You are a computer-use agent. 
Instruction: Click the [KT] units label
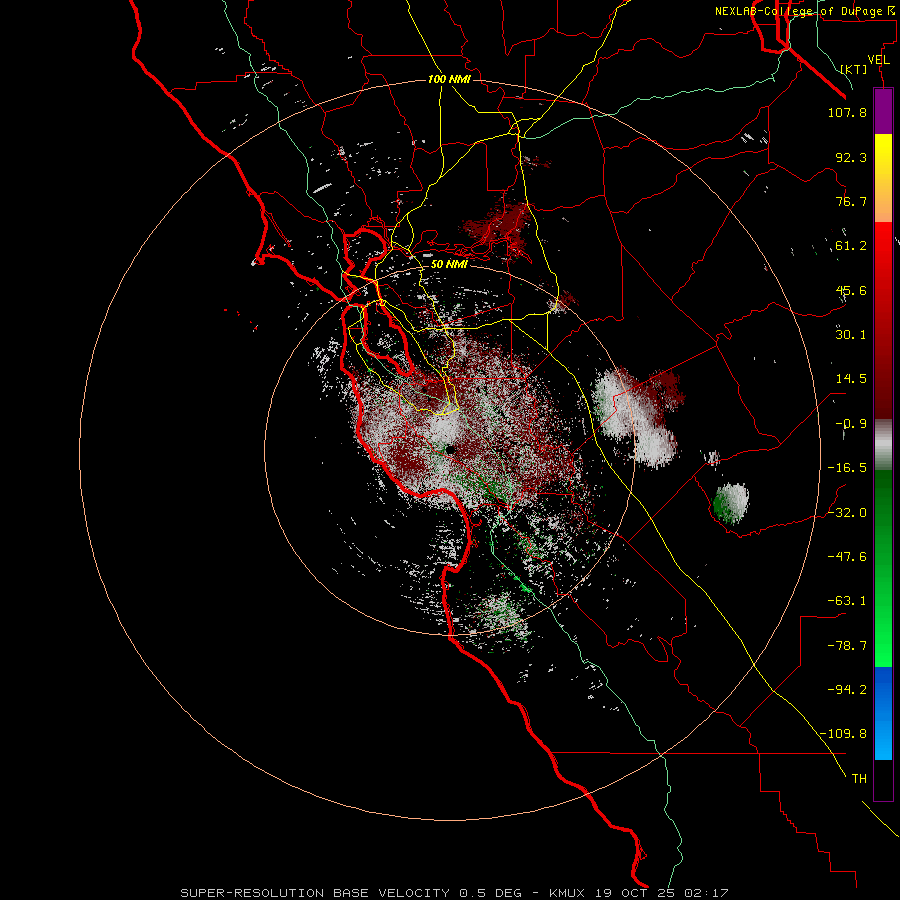coord(854,69)
